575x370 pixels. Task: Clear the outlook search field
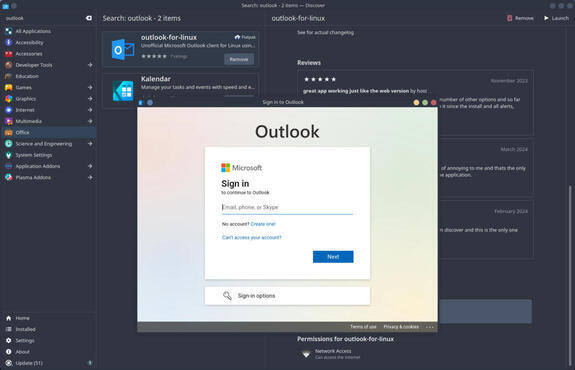click(x=89, y=18)
